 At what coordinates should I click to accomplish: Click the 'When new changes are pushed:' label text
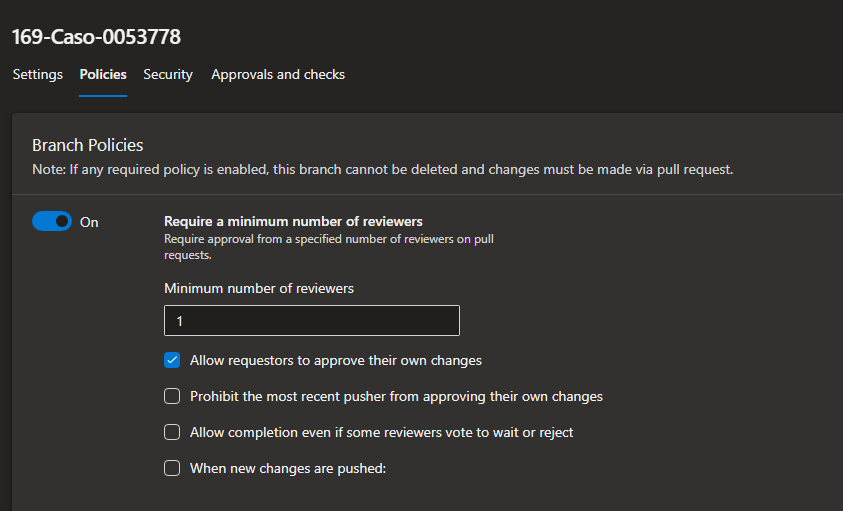[288, 468]
